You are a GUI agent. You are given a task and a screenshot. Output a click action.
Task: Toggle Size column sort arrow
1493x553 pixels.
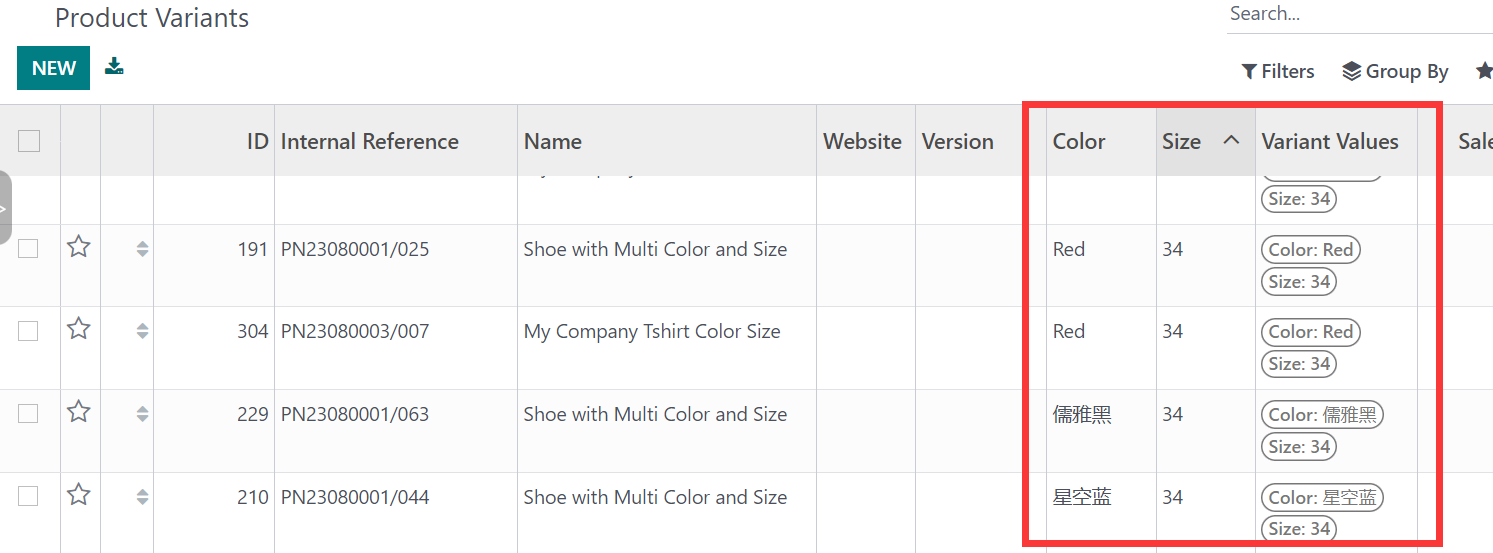pyautogui.click(x=1231, y=141)
